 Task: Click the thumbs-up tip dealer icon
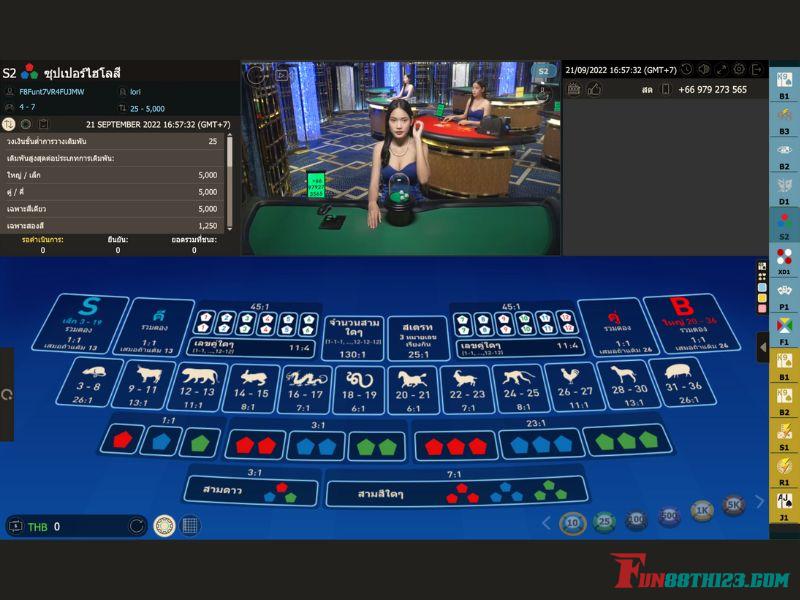tap(594, 89)
